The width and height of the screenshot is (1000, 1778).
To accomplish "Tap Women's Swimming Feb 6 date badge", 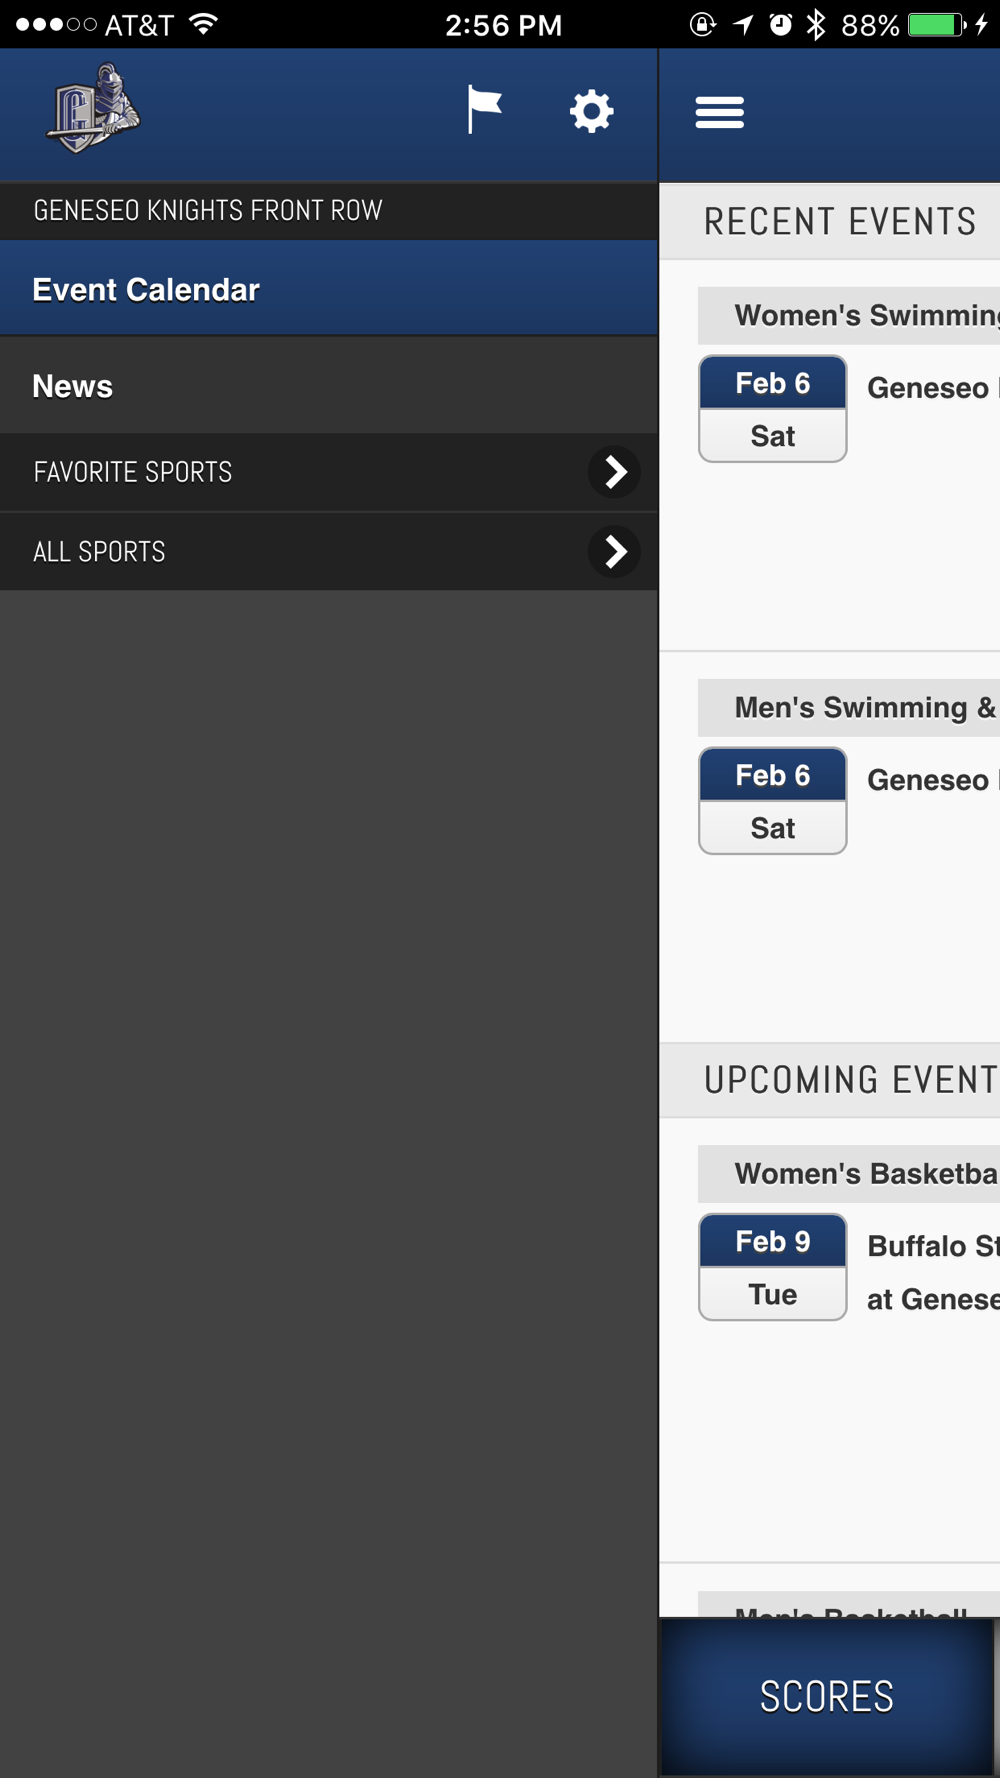I will [773, 409].
